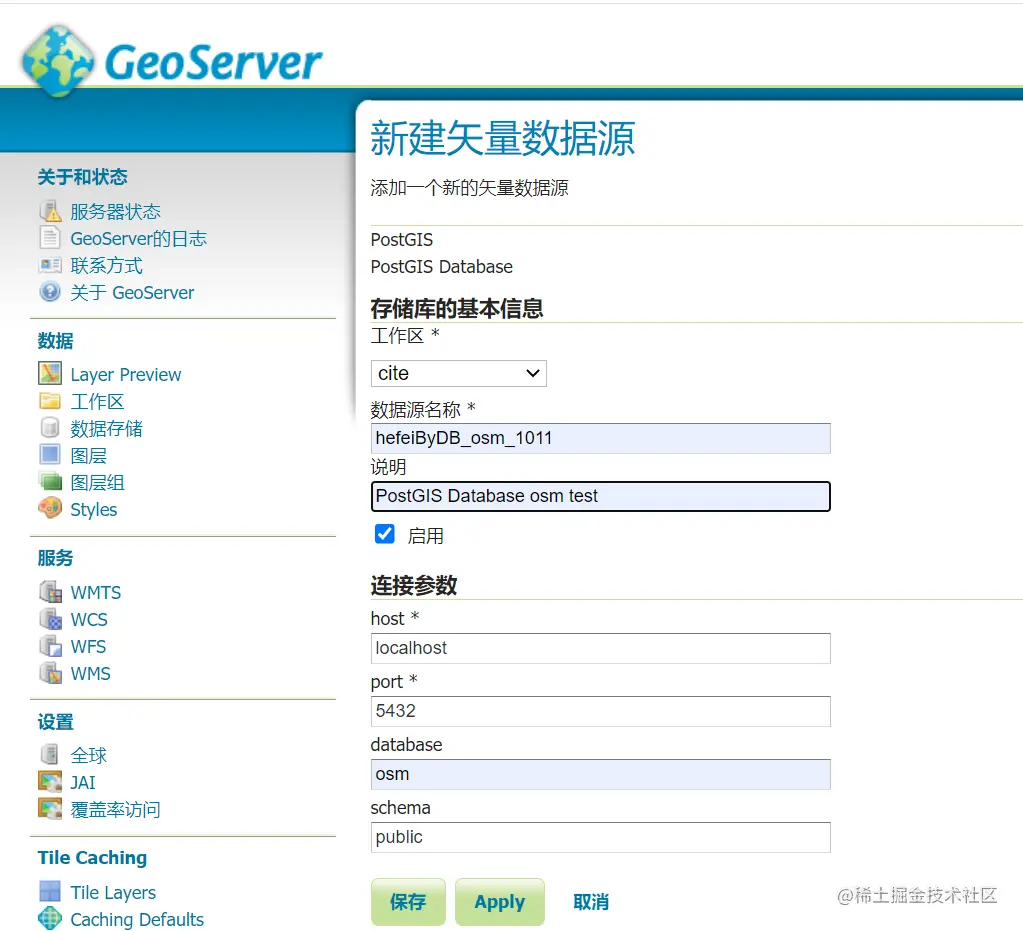Click the JAI settings icon
The width and height of the screenshot is (1023, 931).
click(50, 782)
